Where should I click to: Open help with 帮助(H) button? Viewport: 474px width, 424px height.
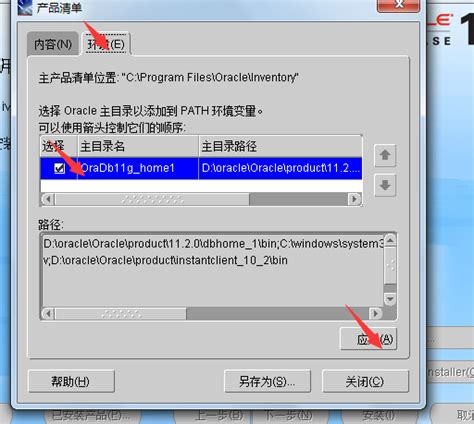coord(71,381)
